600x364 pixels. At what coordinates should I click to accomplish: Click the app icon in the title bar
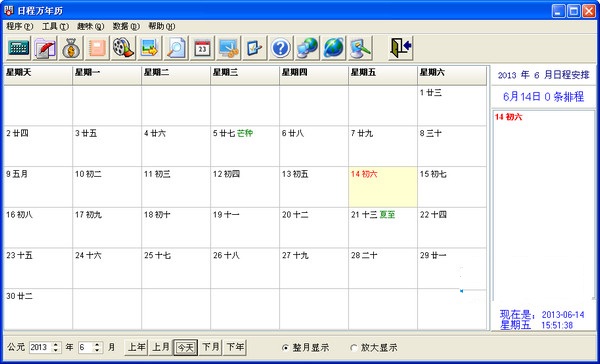pyautogui.click(x=8, y=10)
